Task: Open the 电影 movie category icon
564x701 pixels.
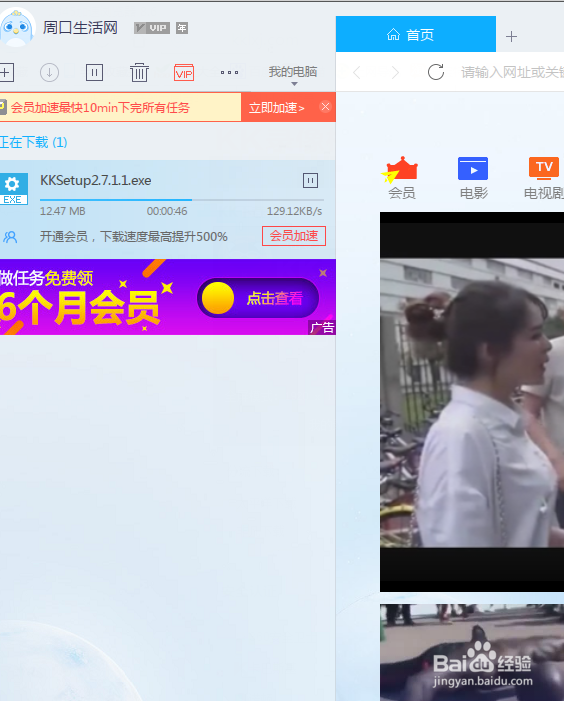Action: pyautogui.click(x=473, y=178)
